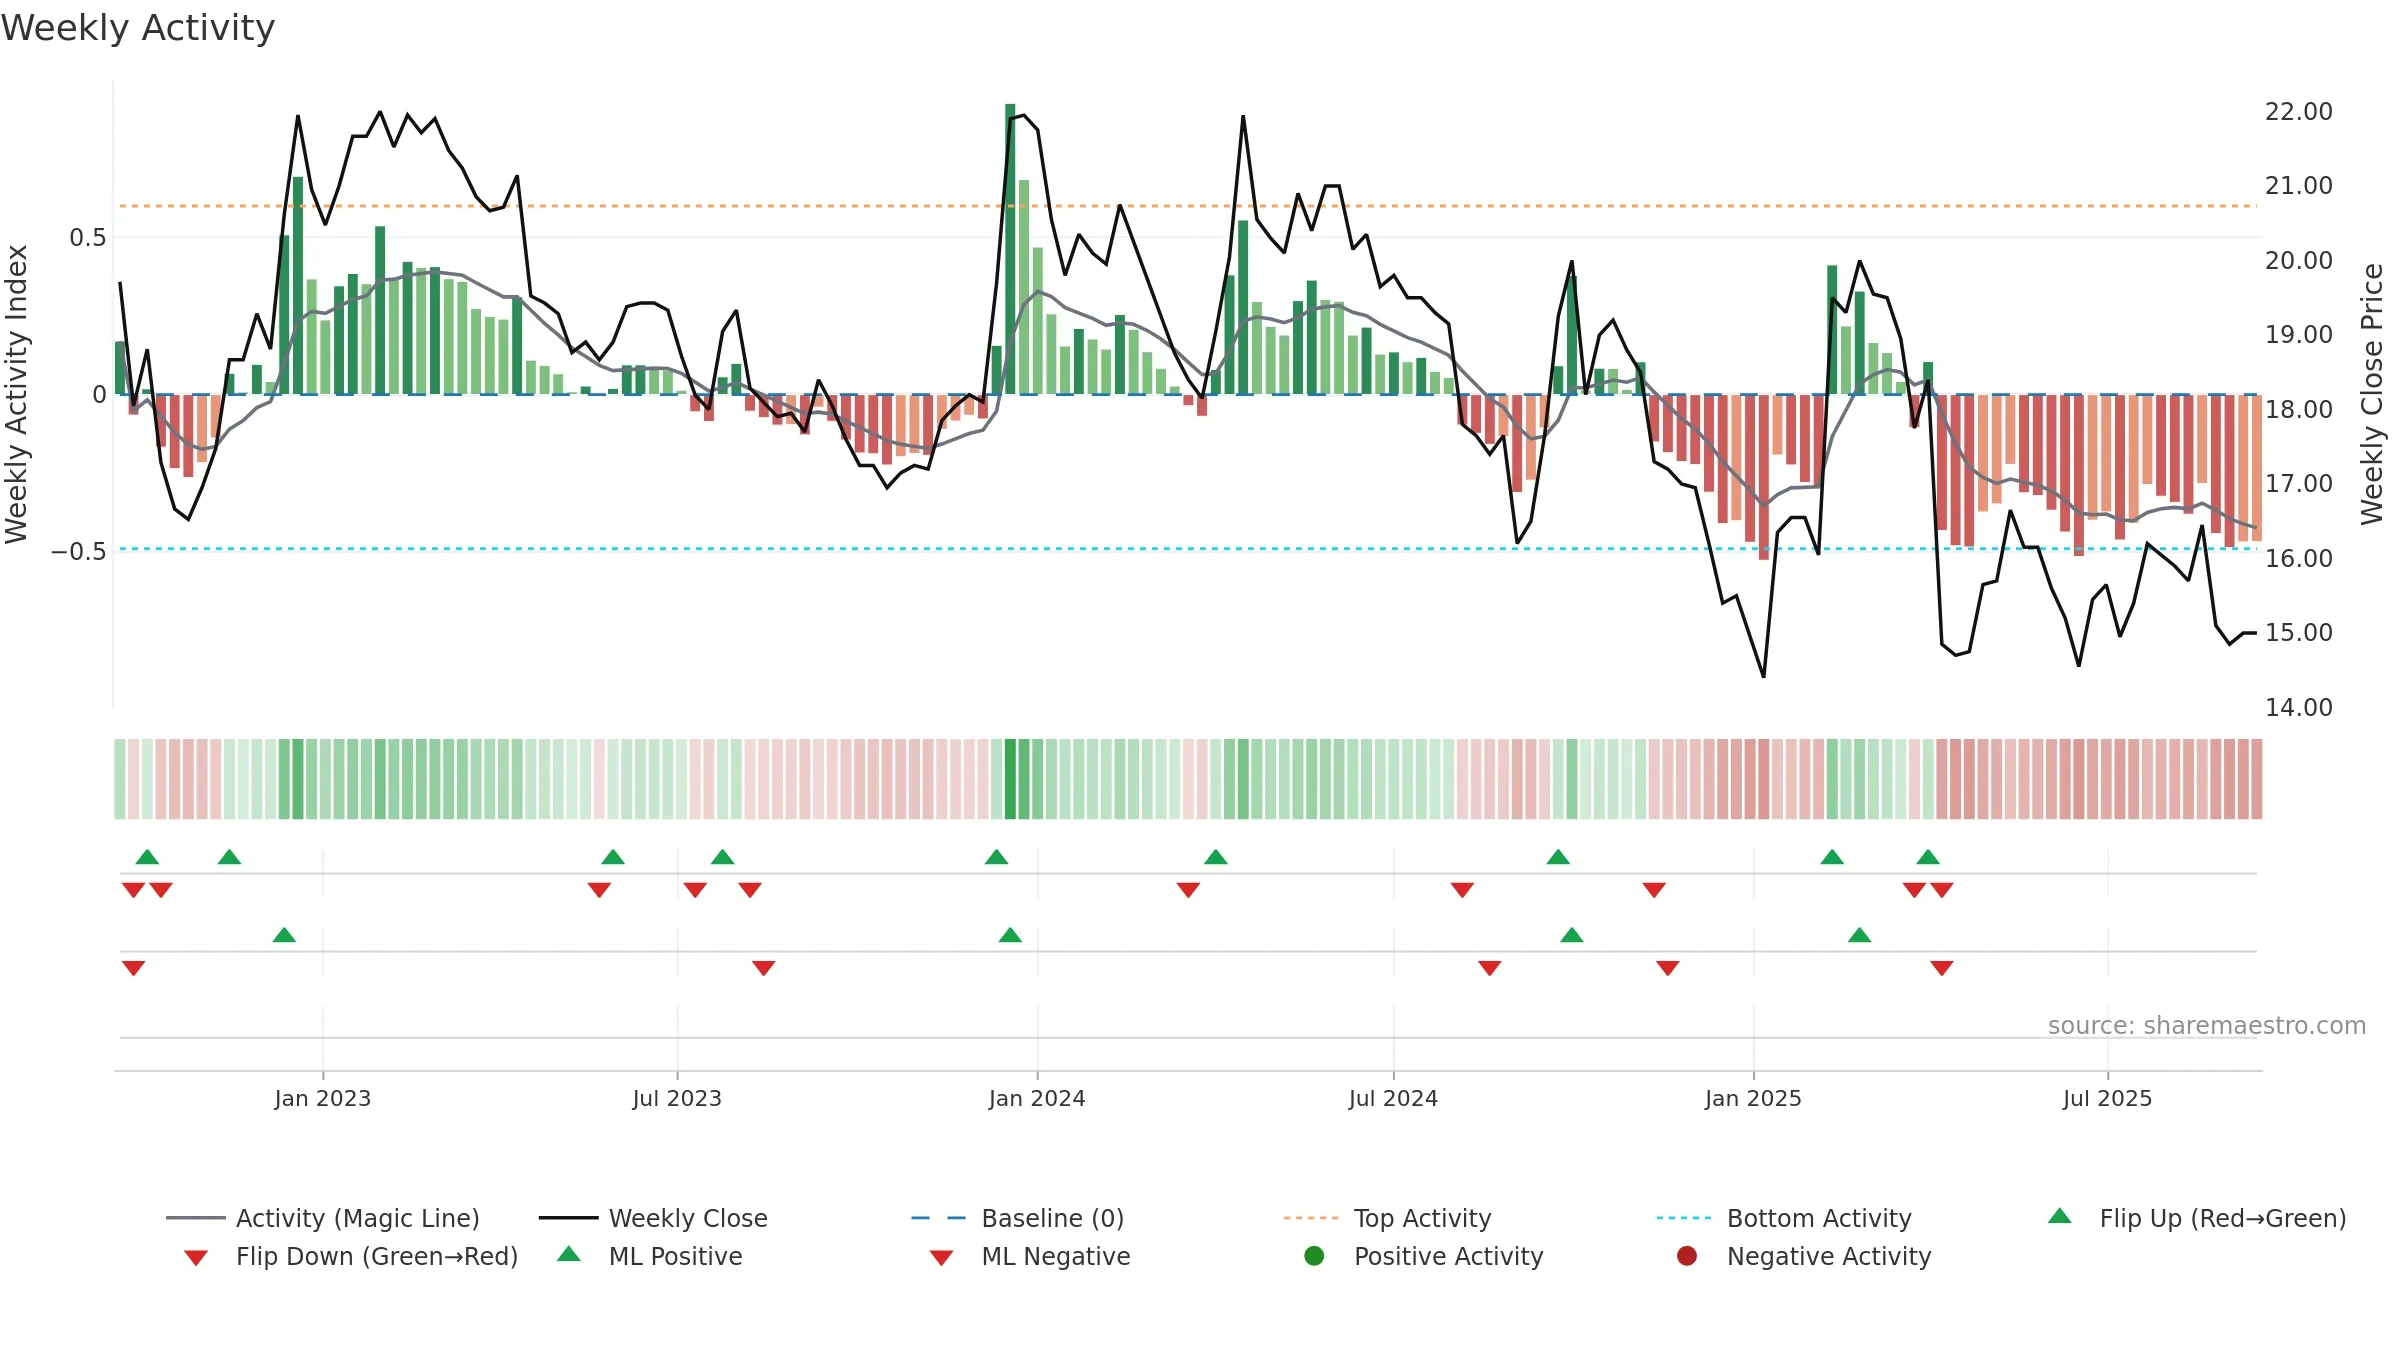Click the 21.00 price tick label
The image size is (2400, 1350).
(x=2299, y=185)
